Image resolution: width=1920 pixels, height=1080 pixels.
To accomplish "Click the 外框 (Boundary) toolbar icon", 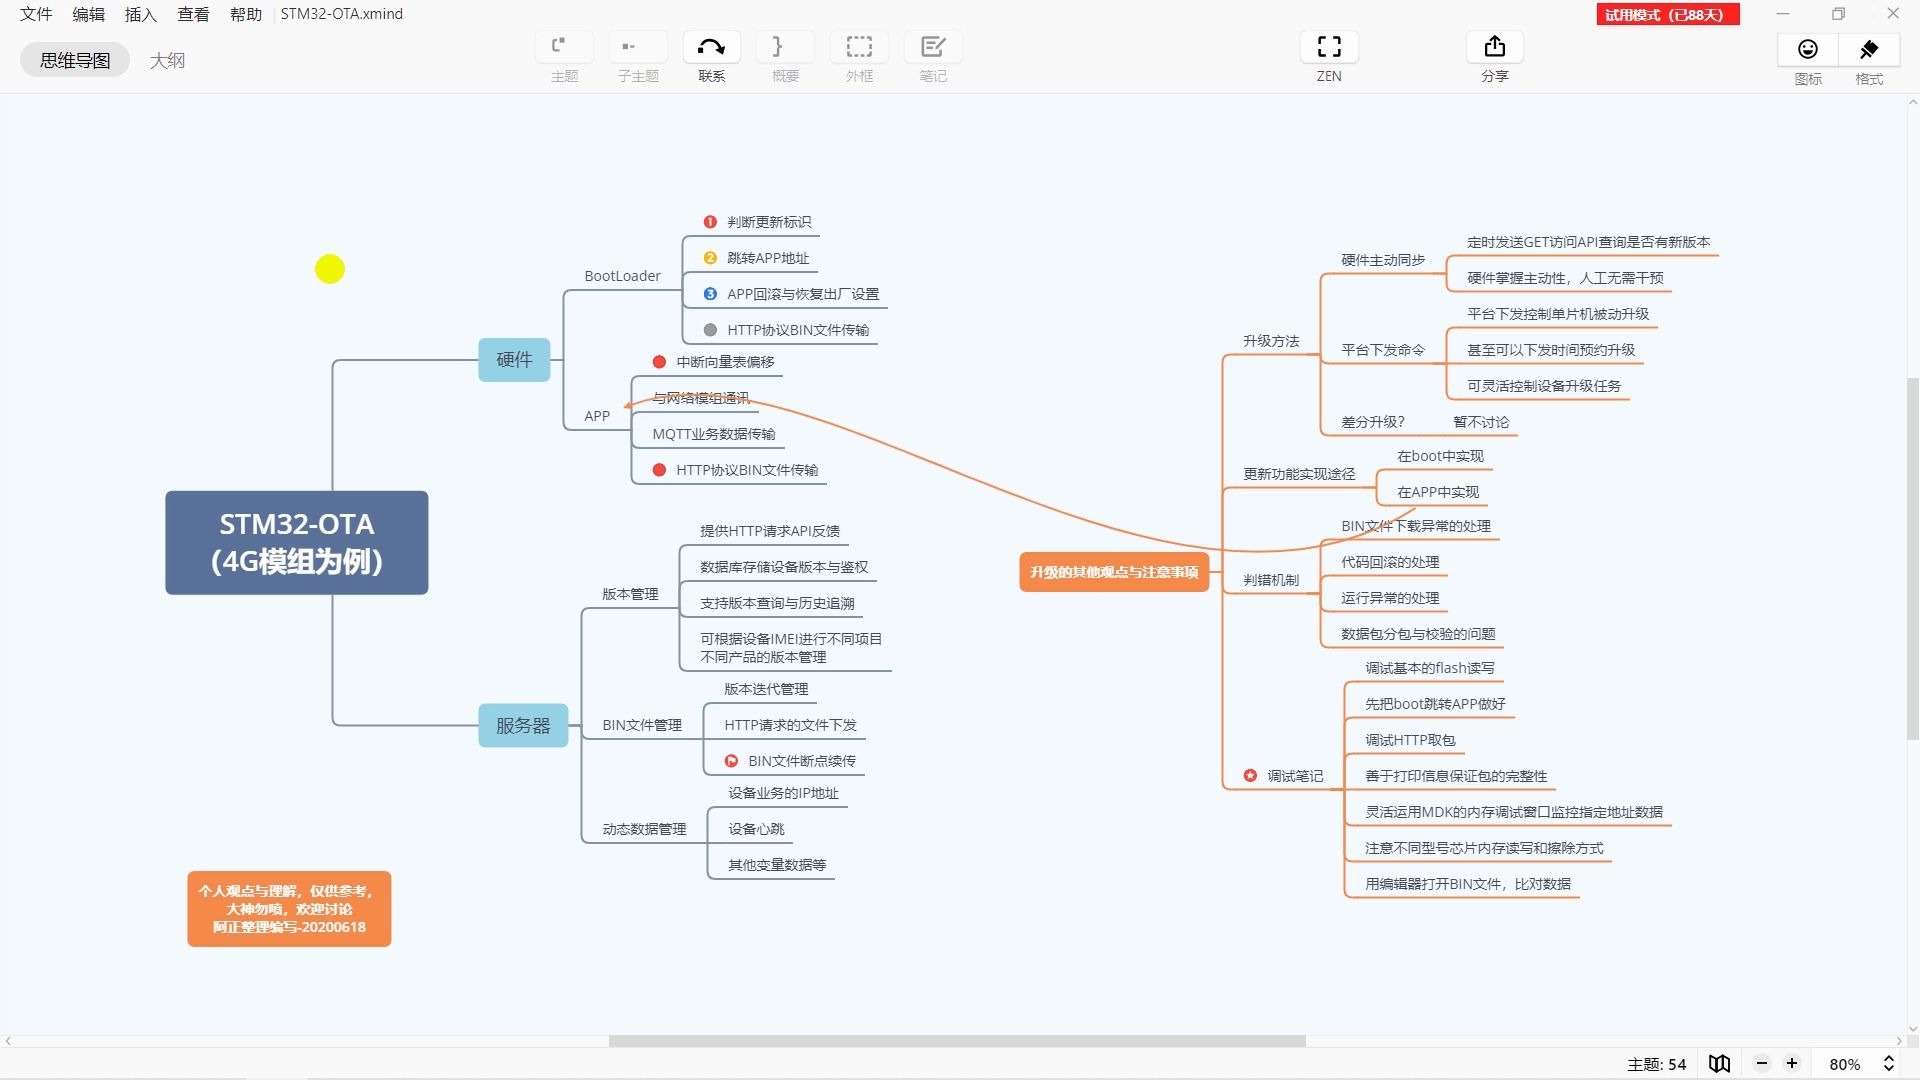I will pos(859,47).
